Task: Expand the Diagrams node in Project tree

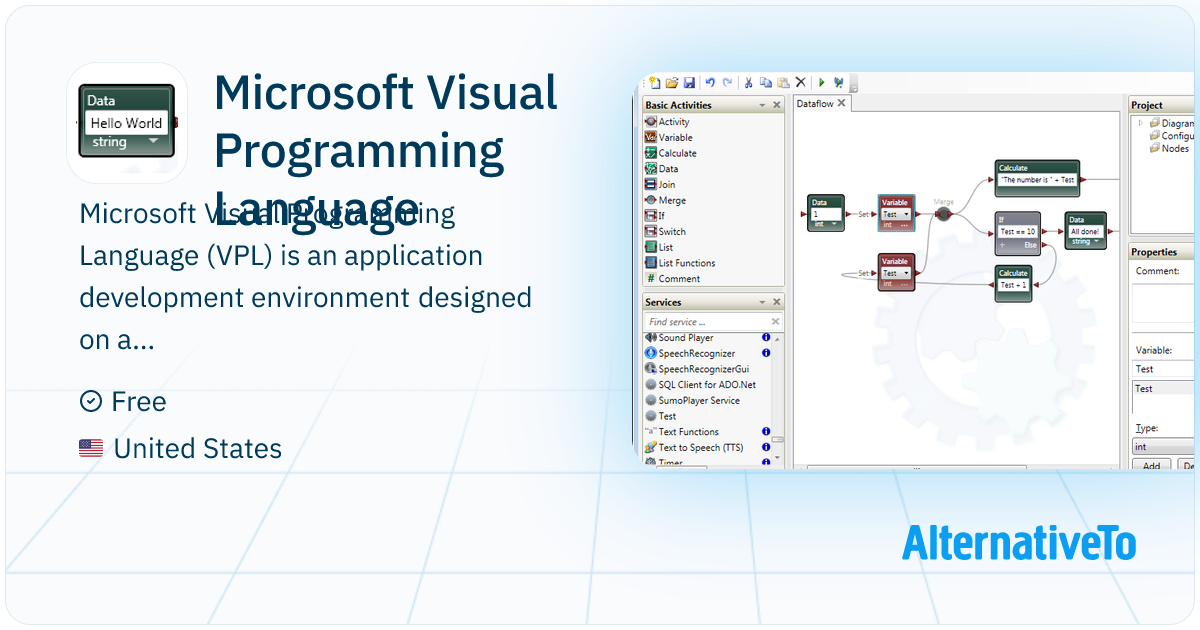Action: pyautogui.click(x=1141, y=124)
